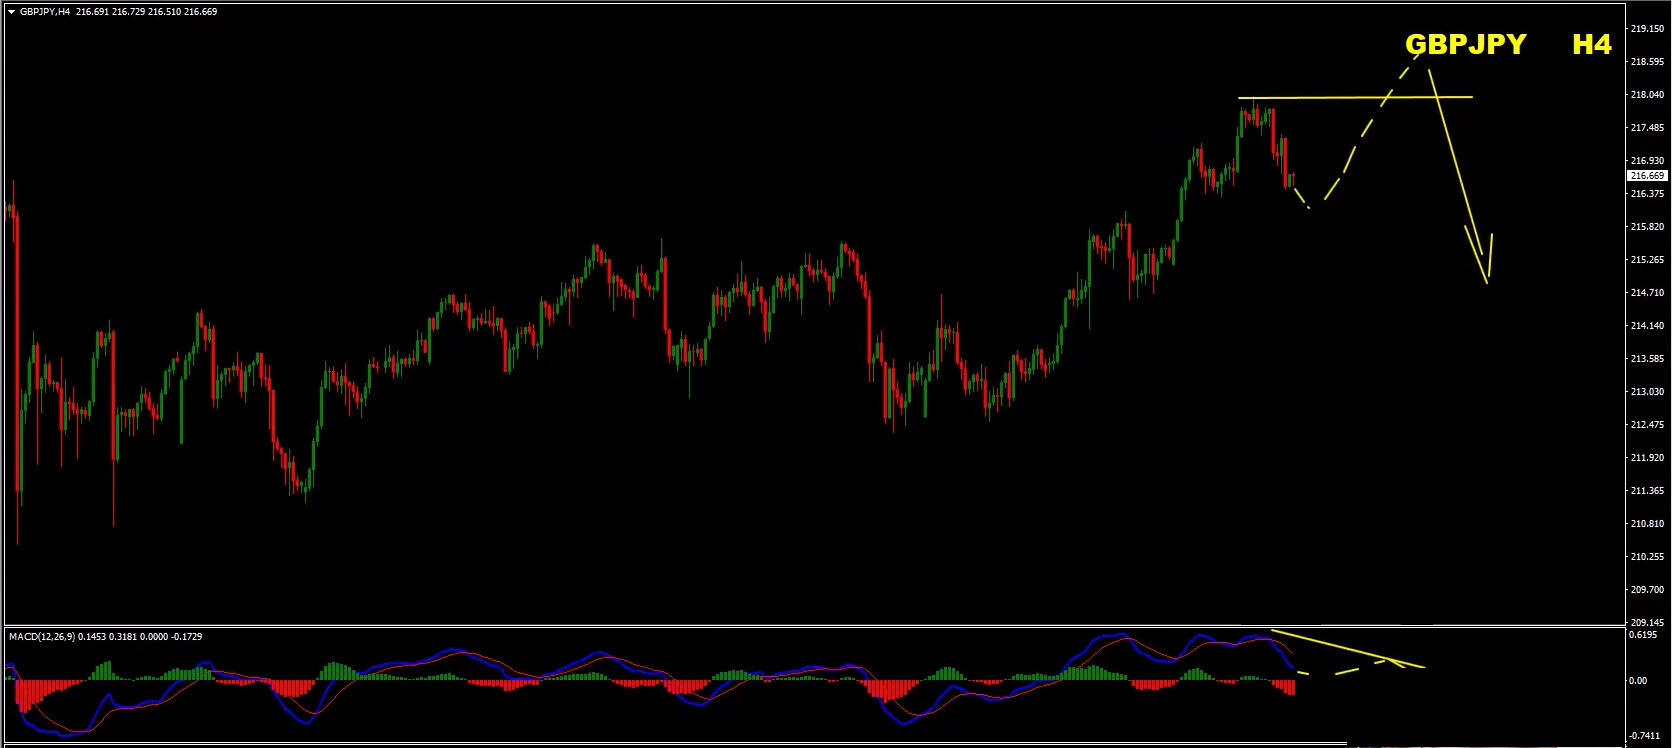This screenshot has width=1673, height=748.
Task: Click the 215.820 price scale label
Action: pos(1647,227)
